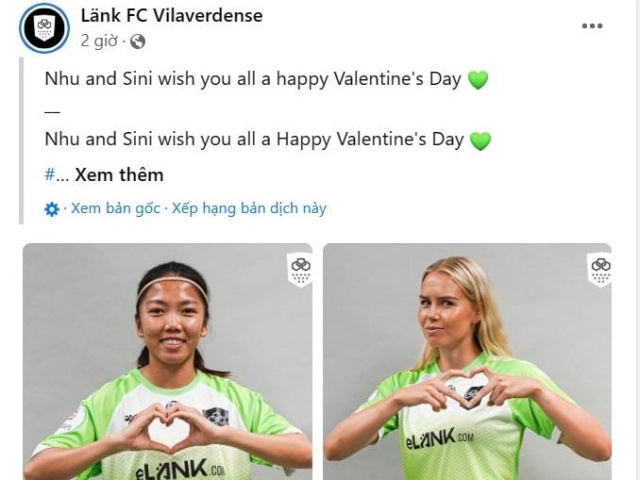Click the heart hand gesture in left photo

tap(169, 427)
